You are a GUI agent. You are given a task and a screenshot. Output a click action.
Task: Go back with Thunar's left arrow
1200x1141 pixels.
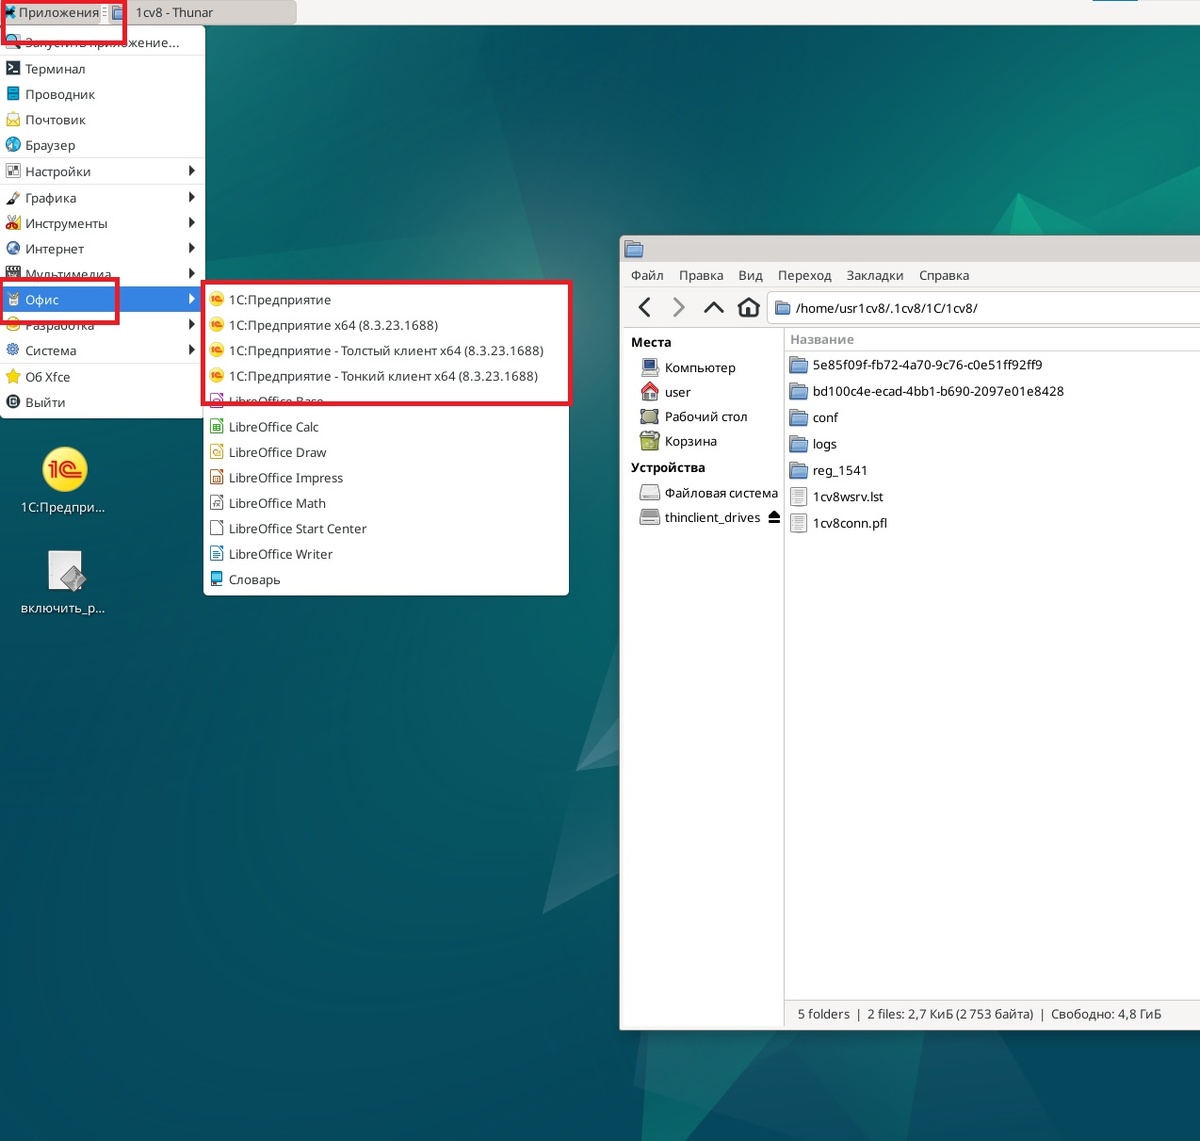(x=645, y=307)
